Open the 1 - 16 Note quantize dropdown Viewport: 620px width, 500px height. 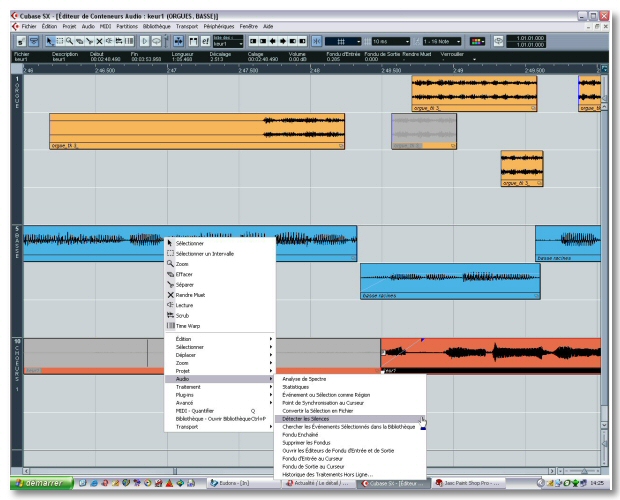[442, 42]
